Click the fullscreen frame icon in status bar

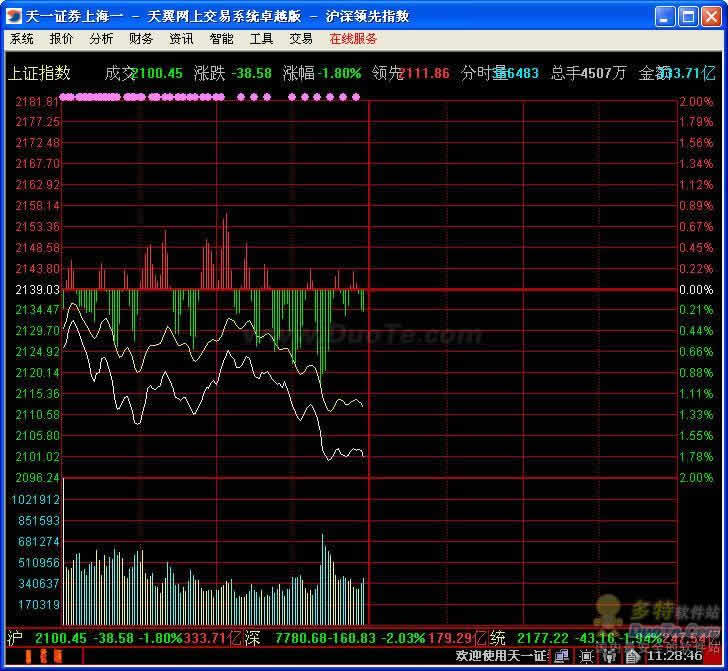pyautogui.click(x=586, y=656)
